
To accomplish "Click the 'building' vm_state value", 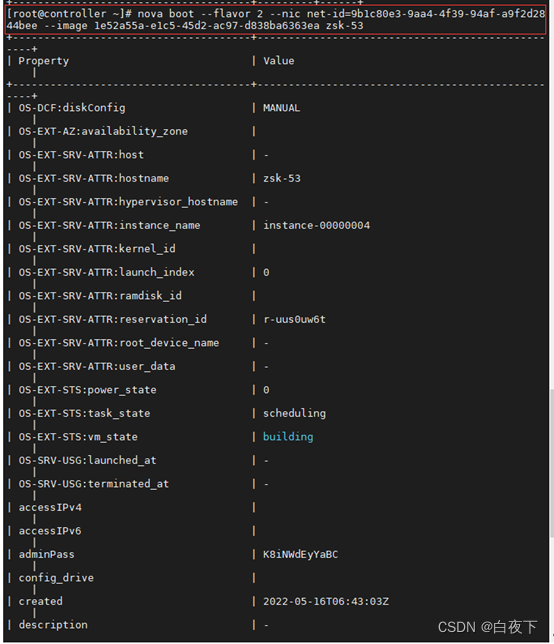I will (x=288, y=437).
